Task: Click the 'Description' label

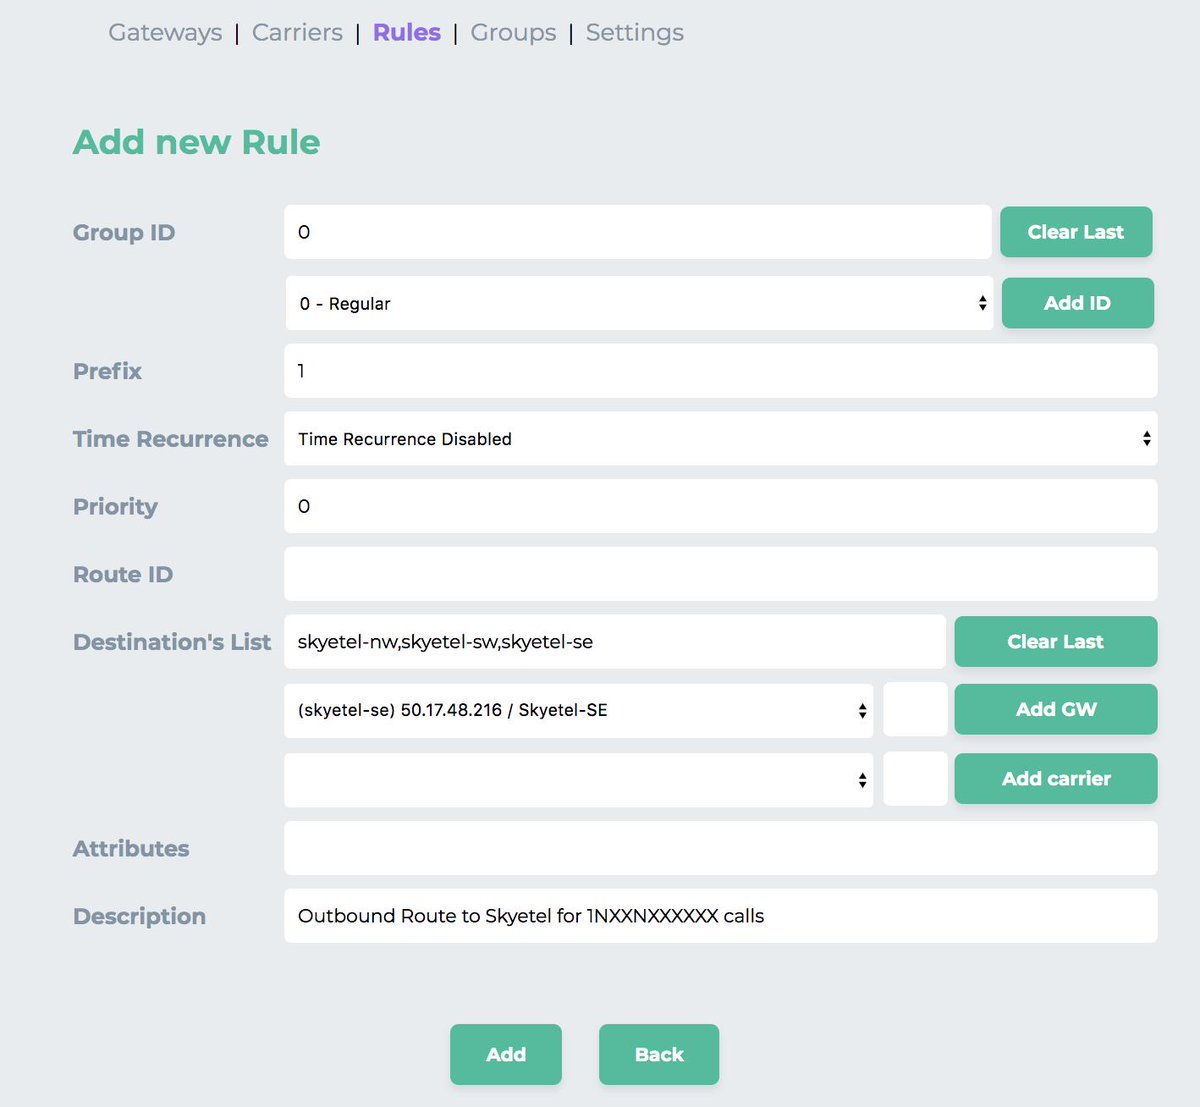Action: point(139,916)
